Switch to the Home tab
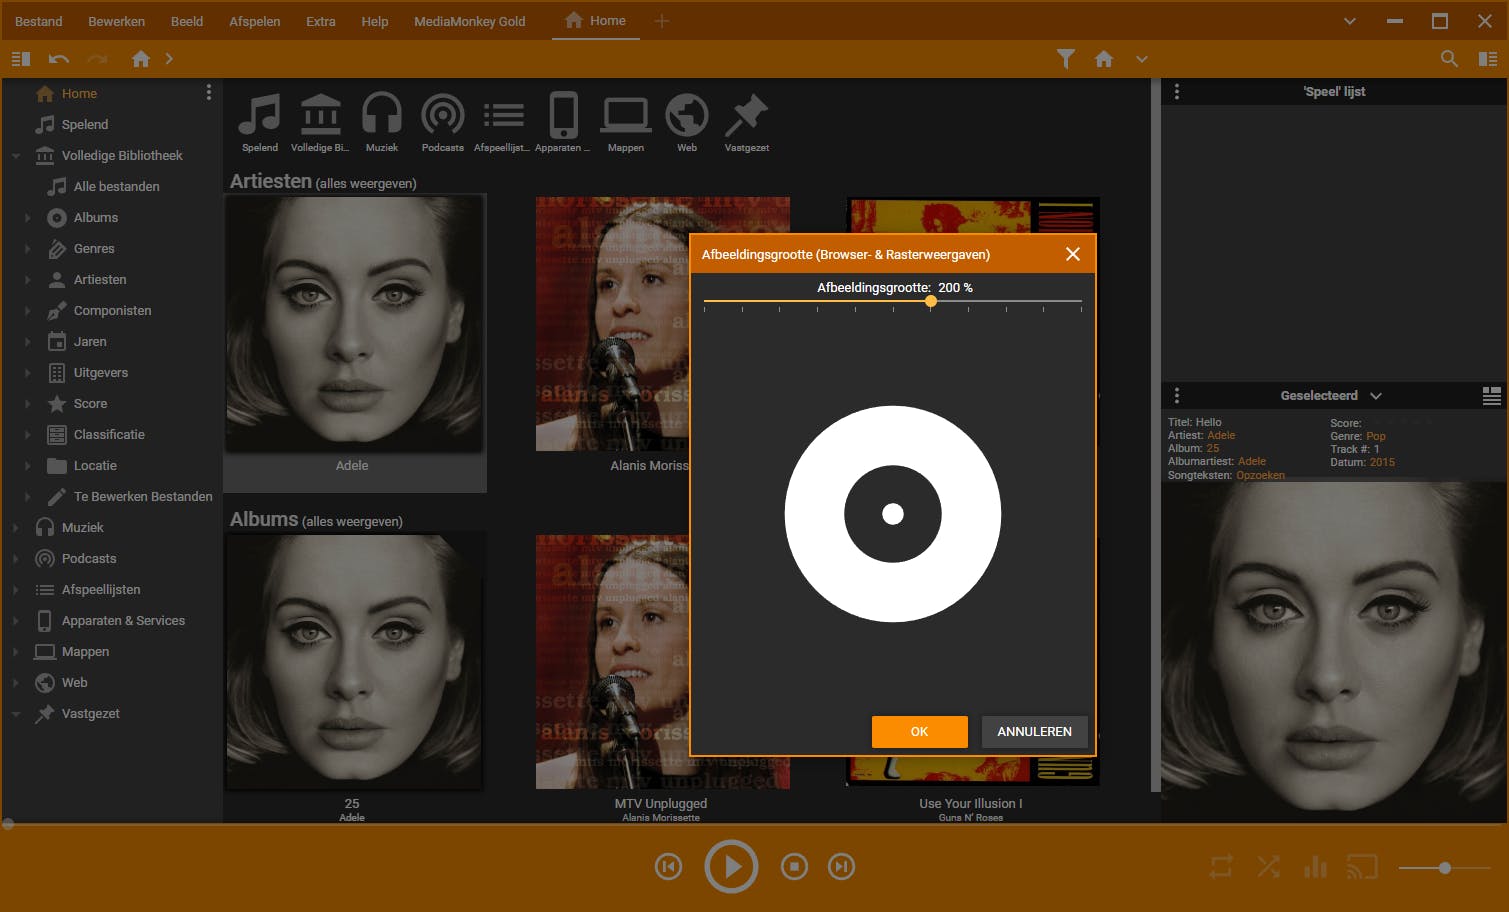The height and width of the screenshot is (912, 1509). coord(596,21)
